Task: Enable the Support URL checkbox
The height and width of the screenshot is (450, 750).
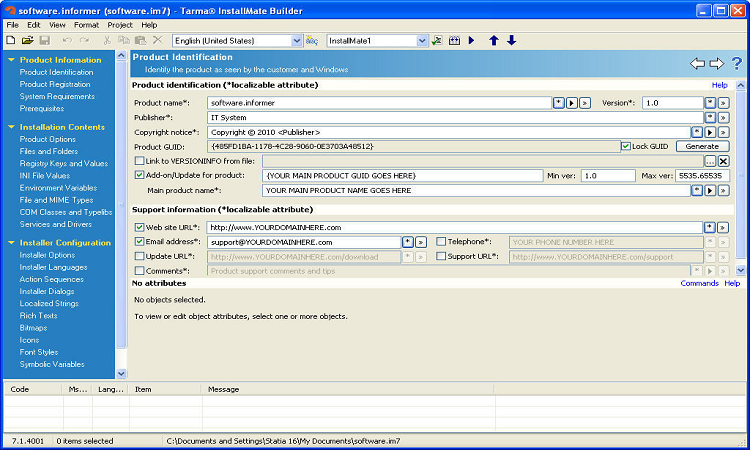Action: pyautogui.click(x=441, y=256)
